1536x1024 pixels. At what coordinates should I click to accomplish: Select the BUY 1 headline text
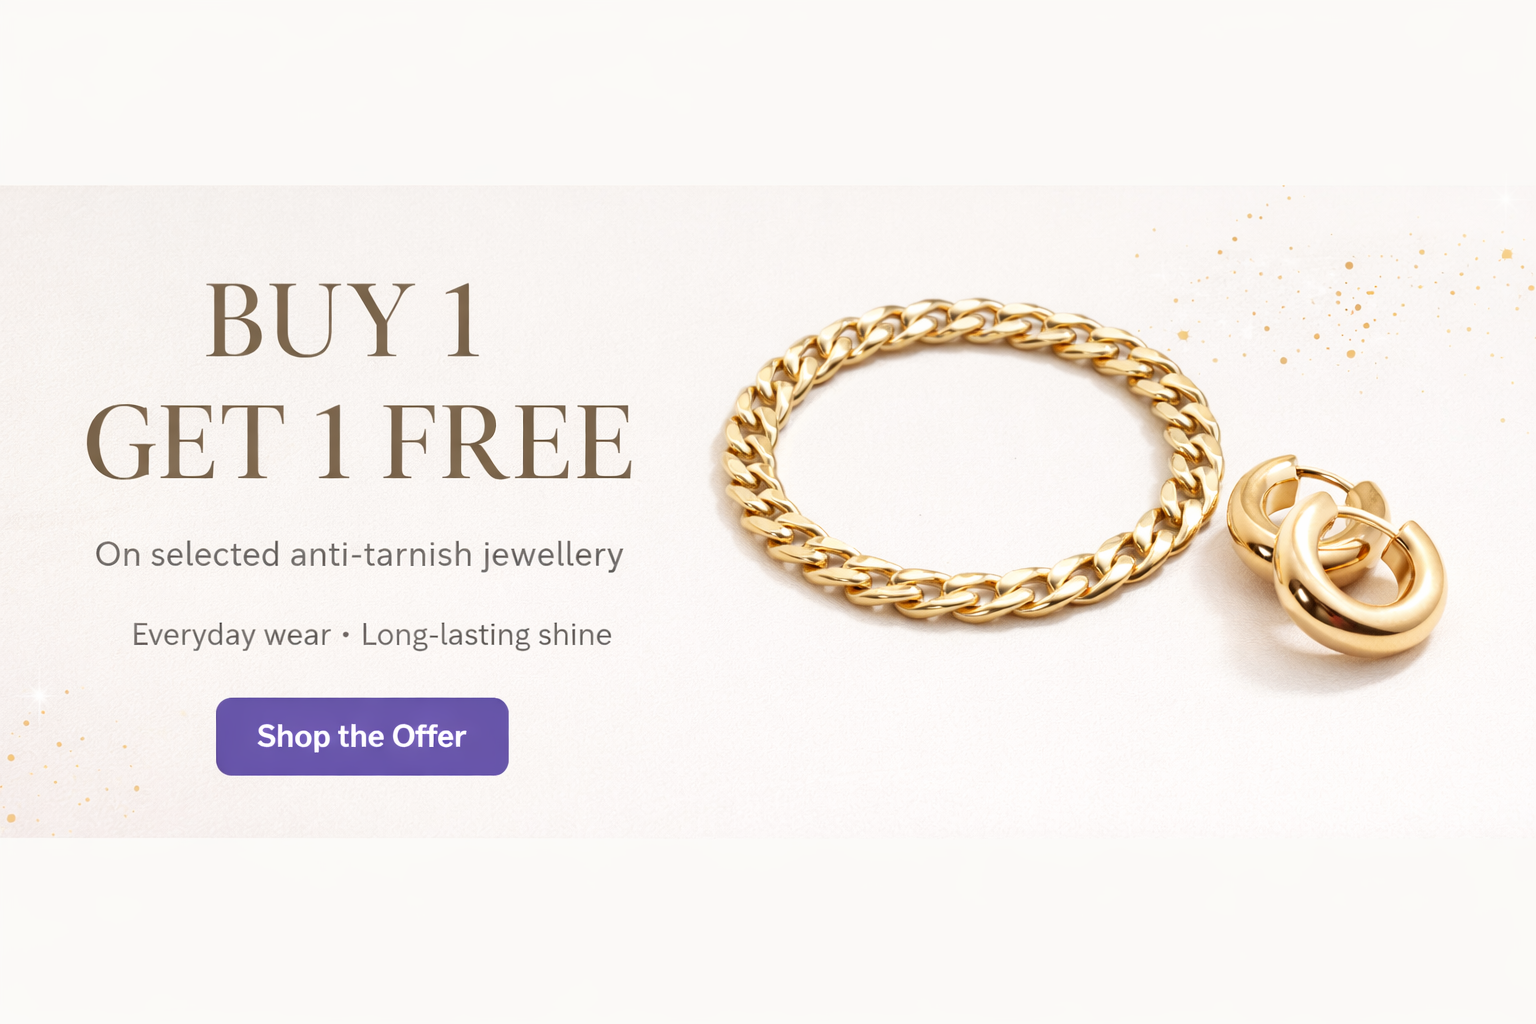coord(344,320)
